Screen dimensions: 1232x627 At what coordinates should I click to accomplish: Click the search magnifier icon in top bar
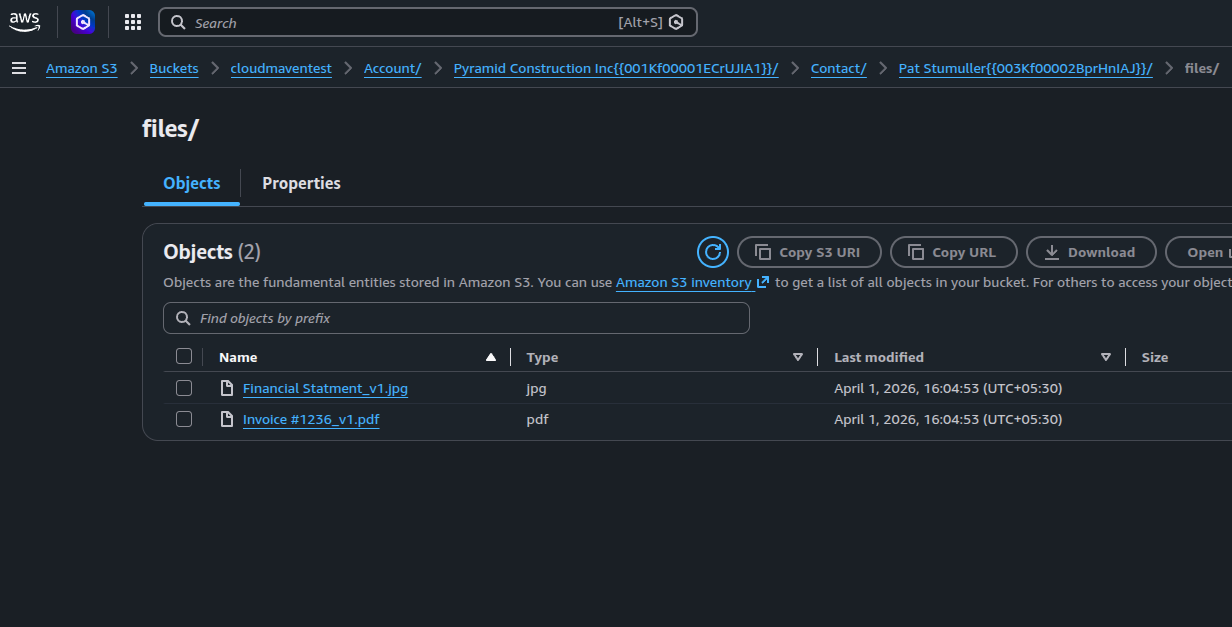coord(177,22)
